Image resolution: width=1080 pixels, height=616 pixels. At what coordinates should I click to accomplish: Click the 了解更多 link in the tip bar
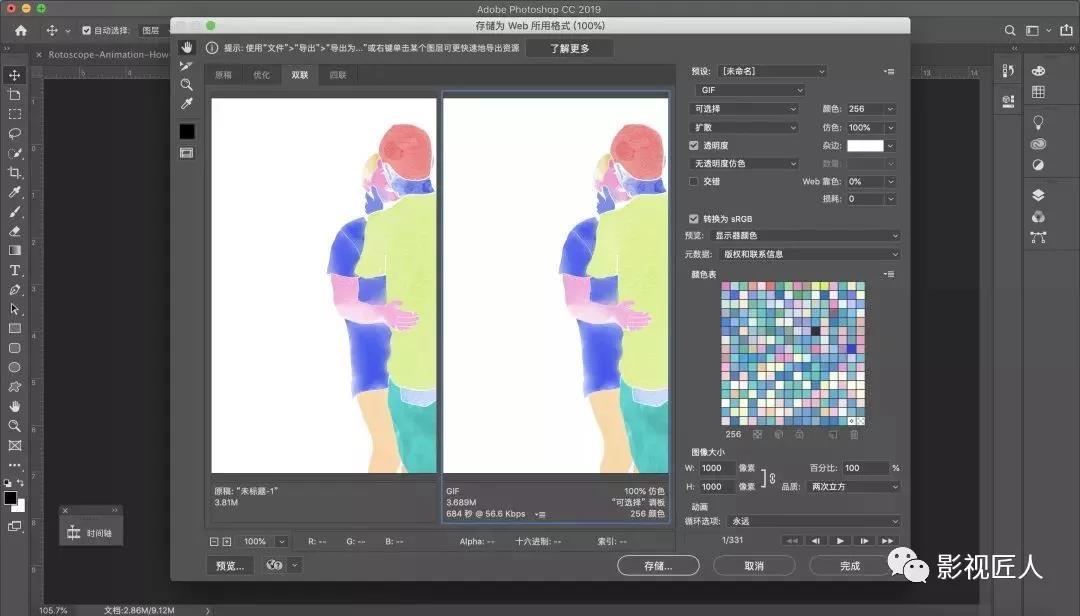(571, 47)
